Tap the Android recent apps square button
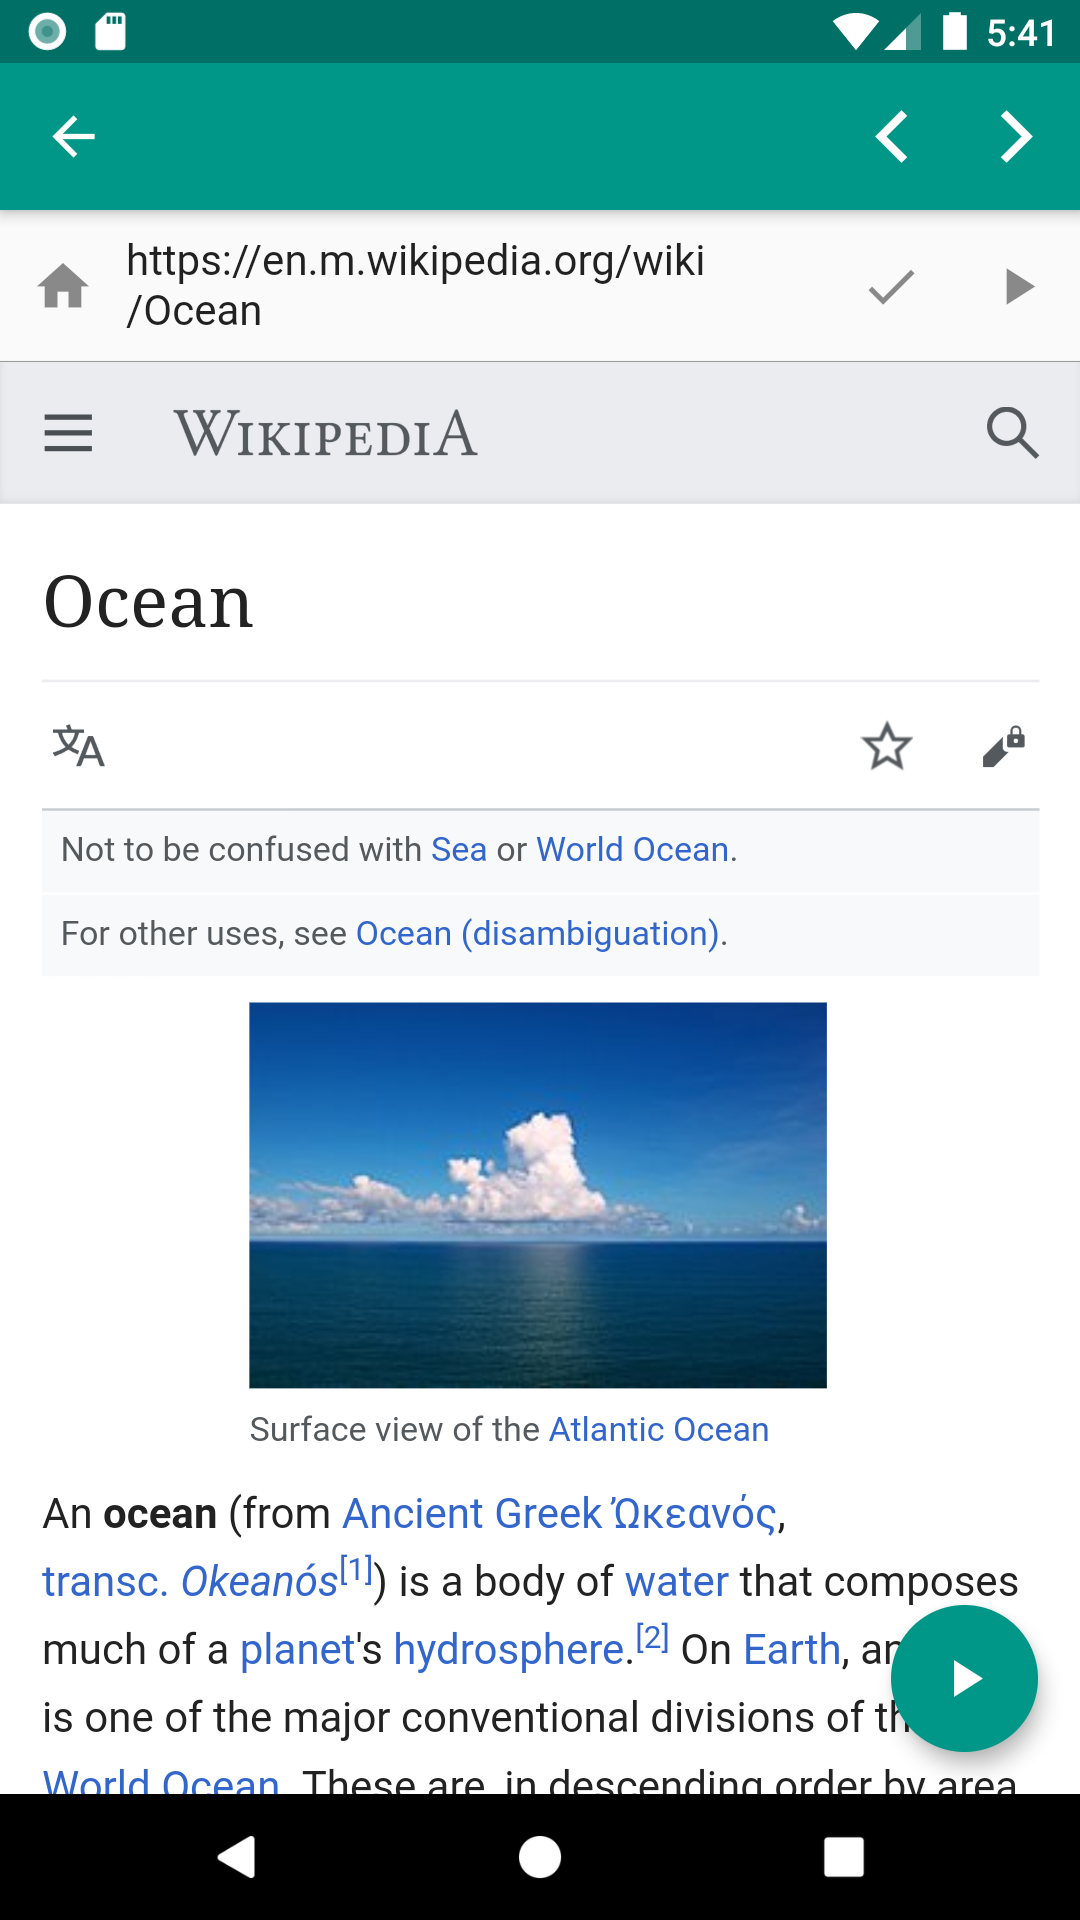The height and width of the screenshot is (1920, 1080). click(844, 1857)
